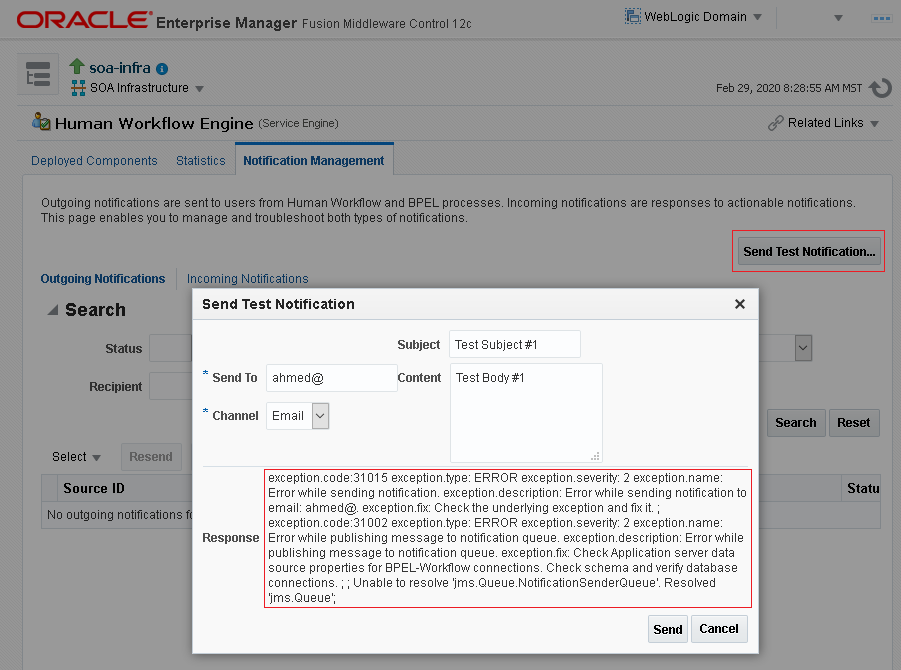Click the Human Workflow Engine icon

(x=41, y=123)
